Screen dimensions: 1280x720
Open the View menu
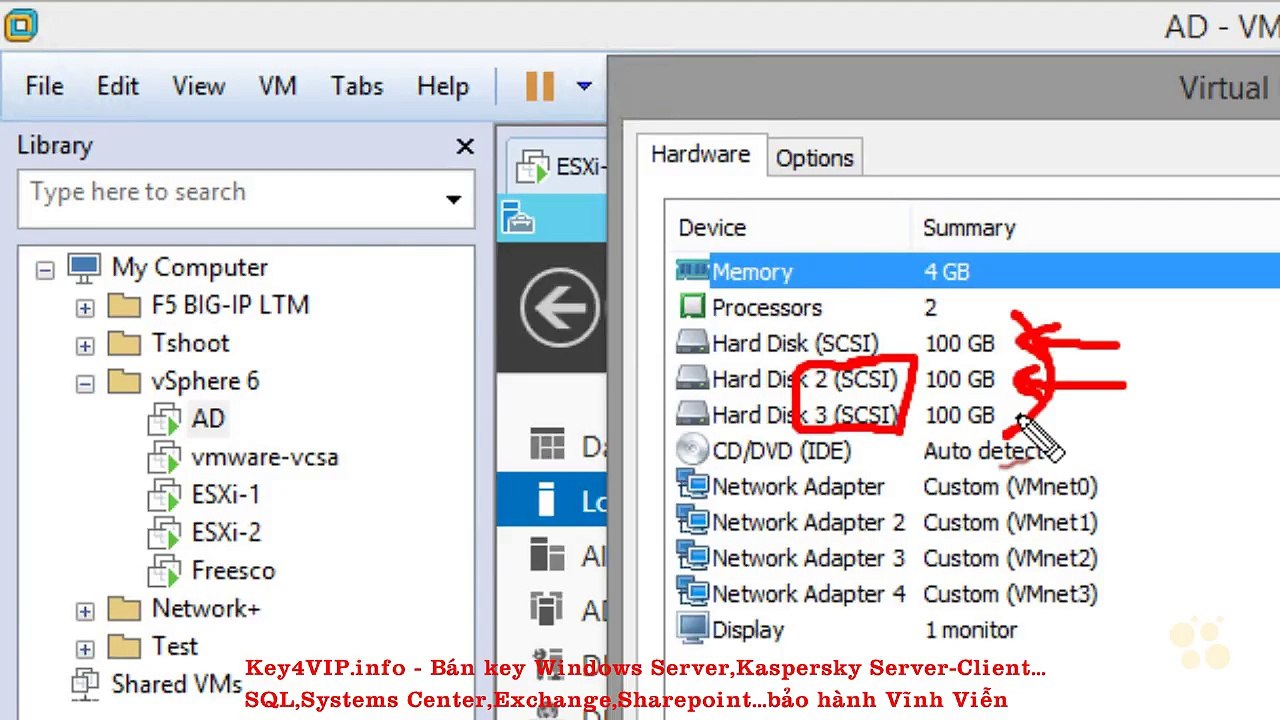coord(198,86)
